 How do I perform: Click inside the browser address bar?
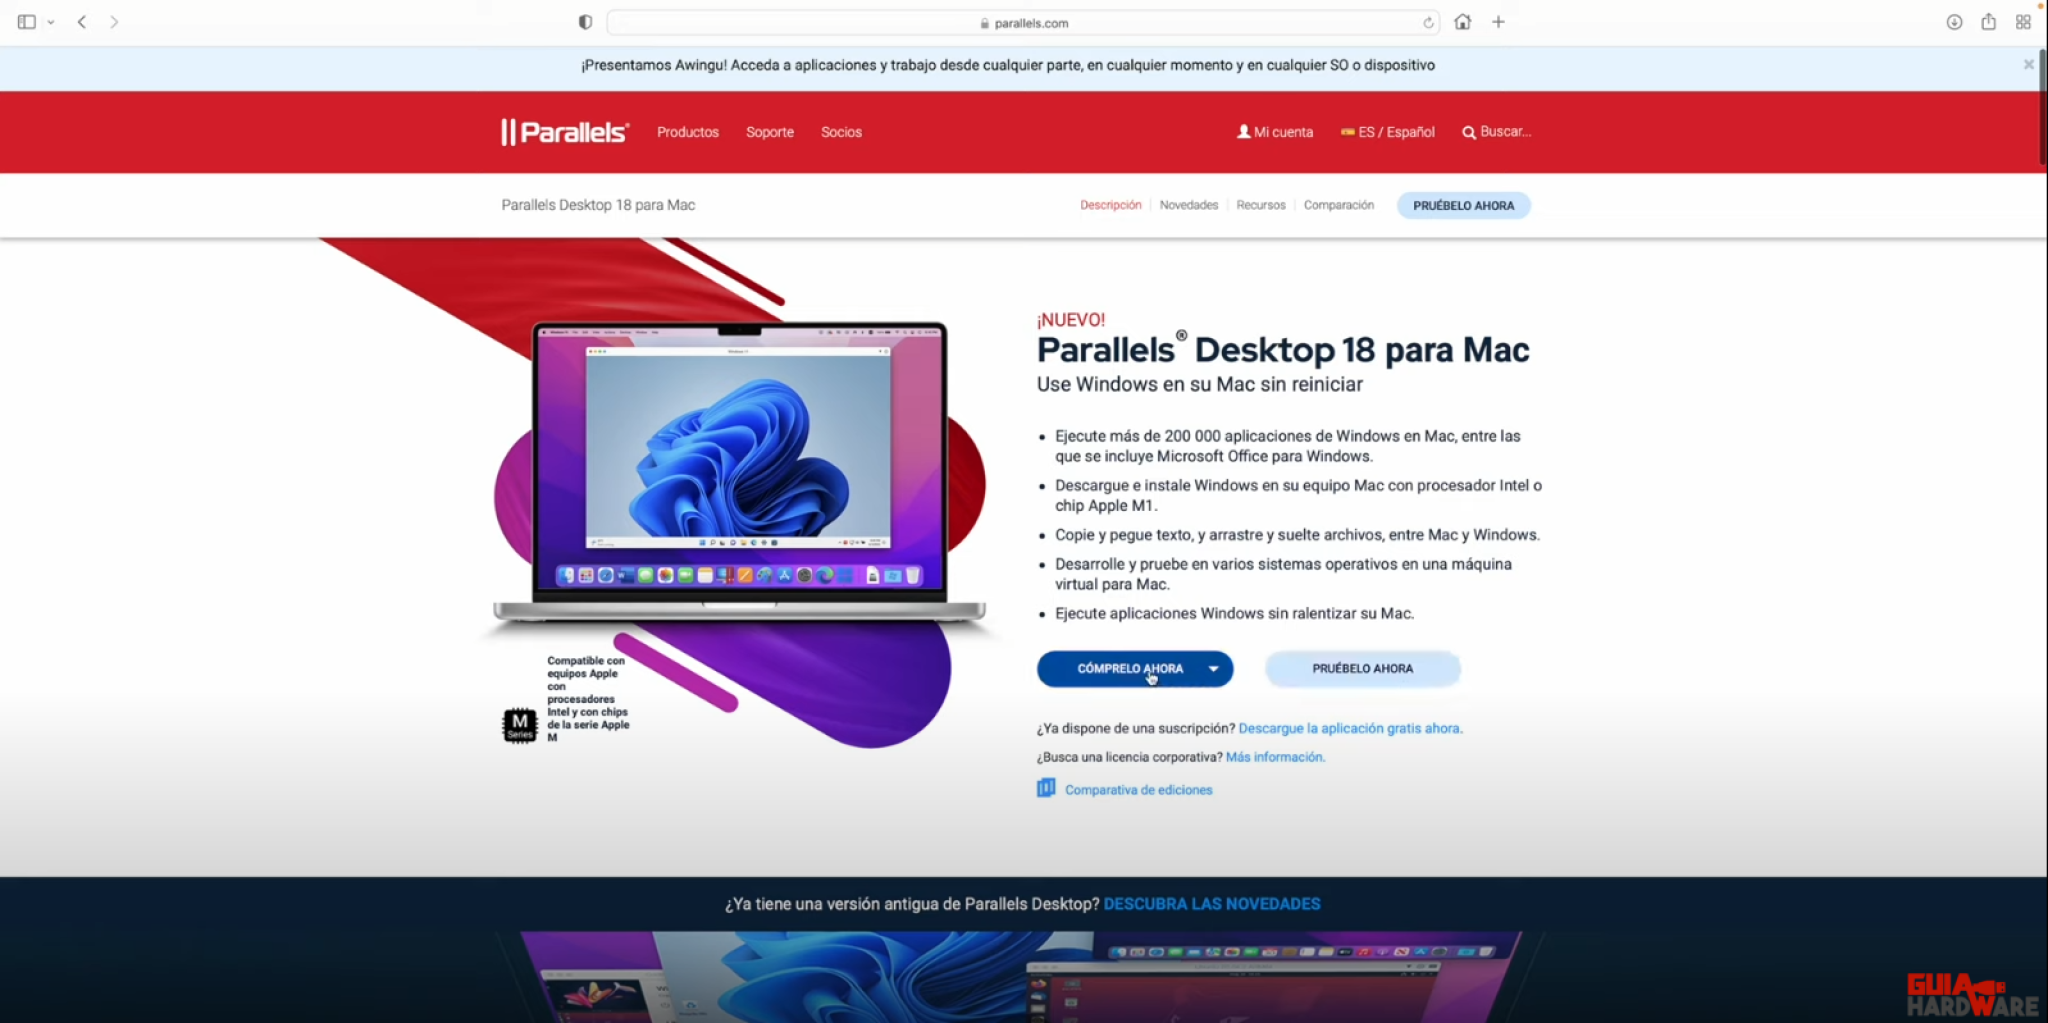pos(1024,22)
